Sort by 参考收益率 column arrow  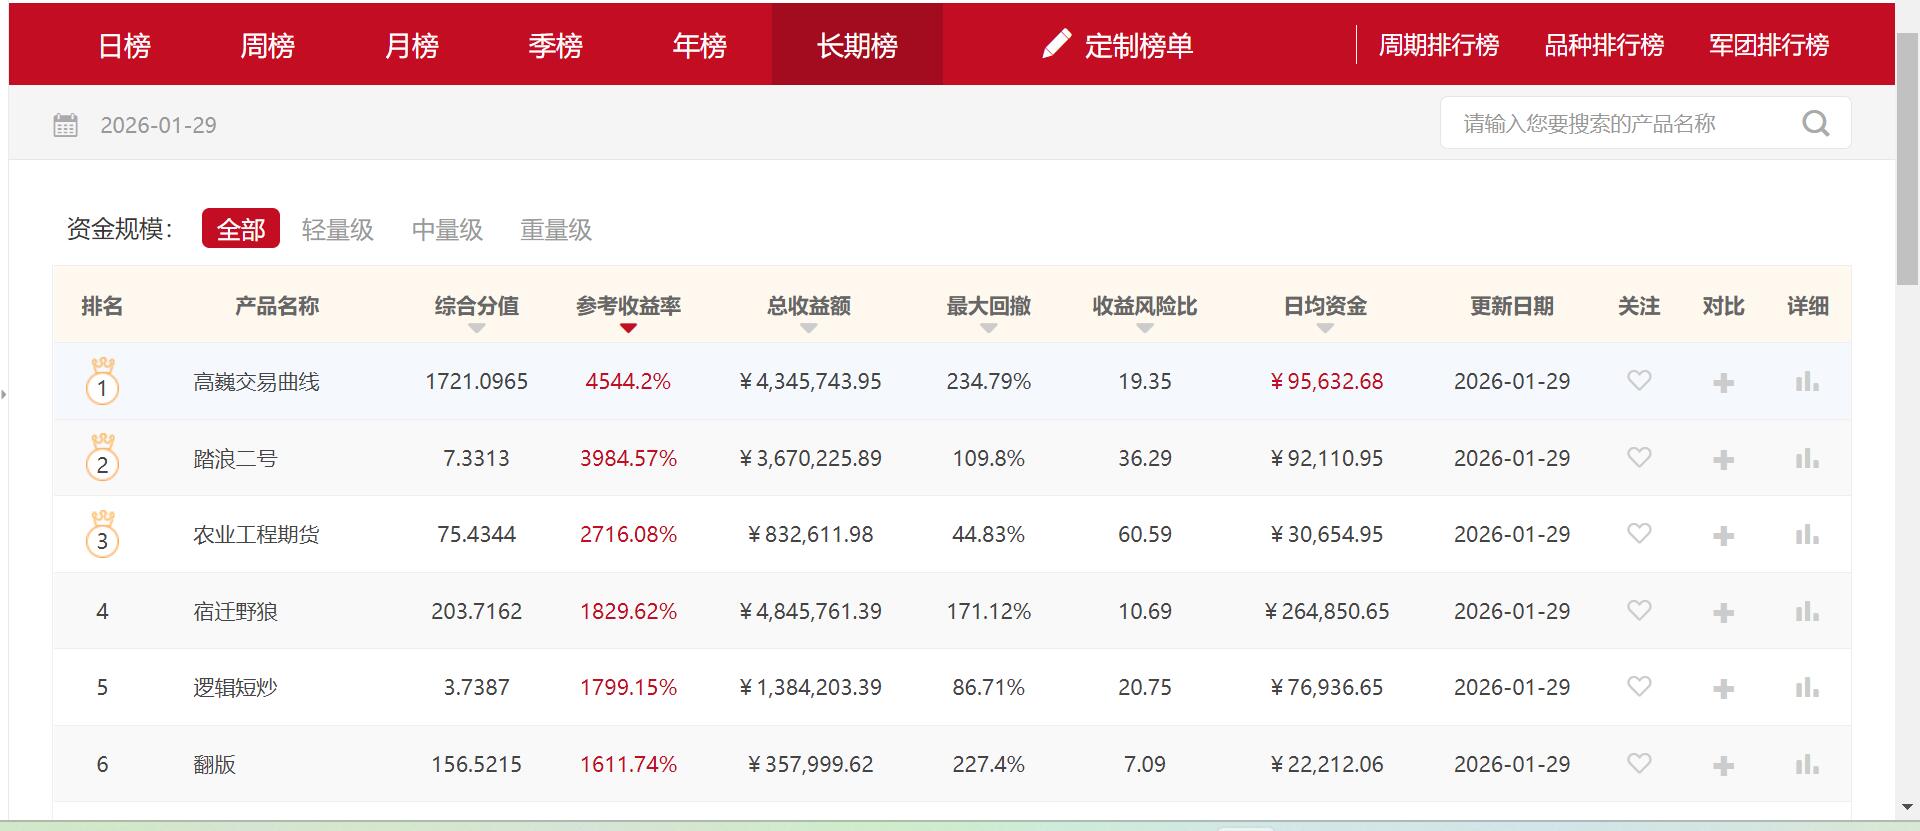(x=628, y=328)
